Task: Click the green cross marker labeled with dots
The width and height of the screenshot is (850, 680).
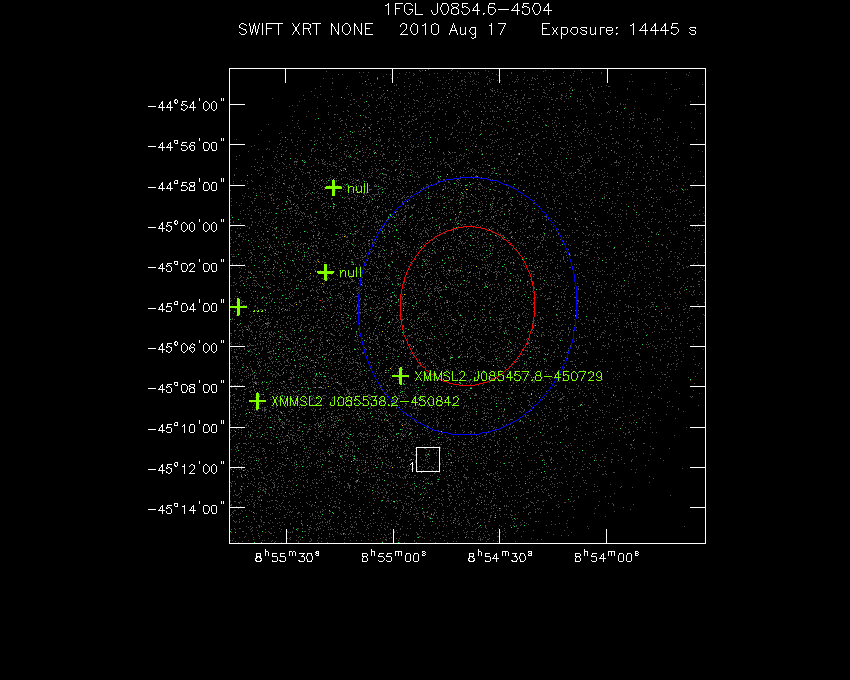Action: (x=239, y=307)
